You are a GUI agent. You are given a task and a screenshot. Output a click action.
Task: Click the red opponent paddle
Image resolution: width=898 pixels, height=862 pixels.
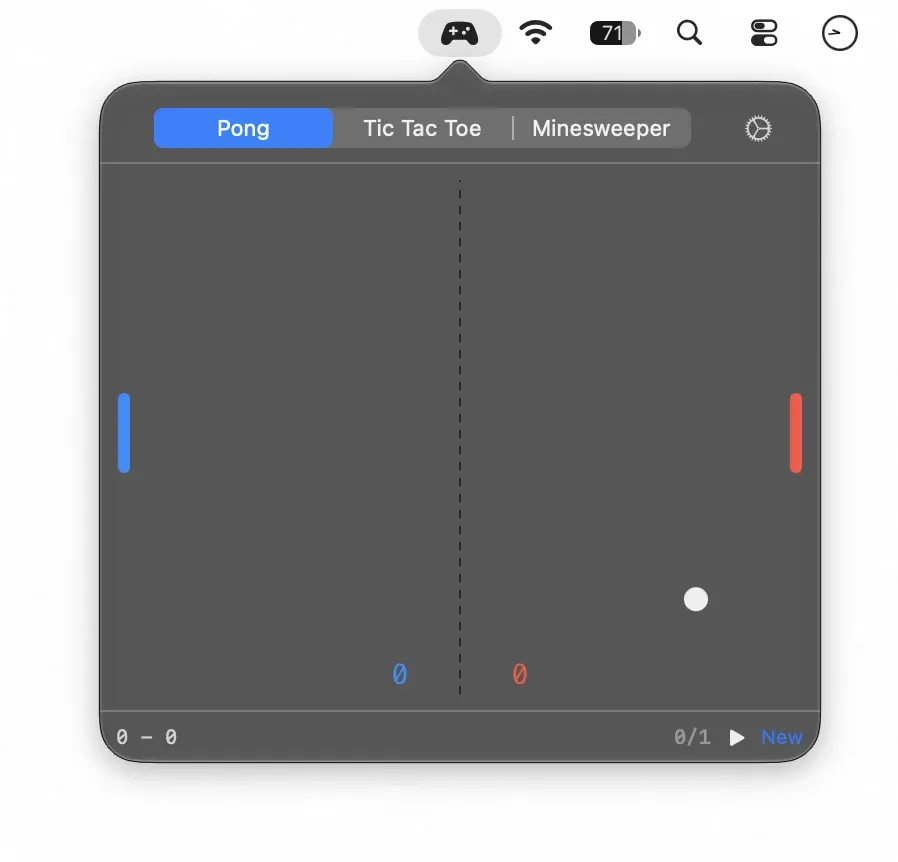(795, 432)
